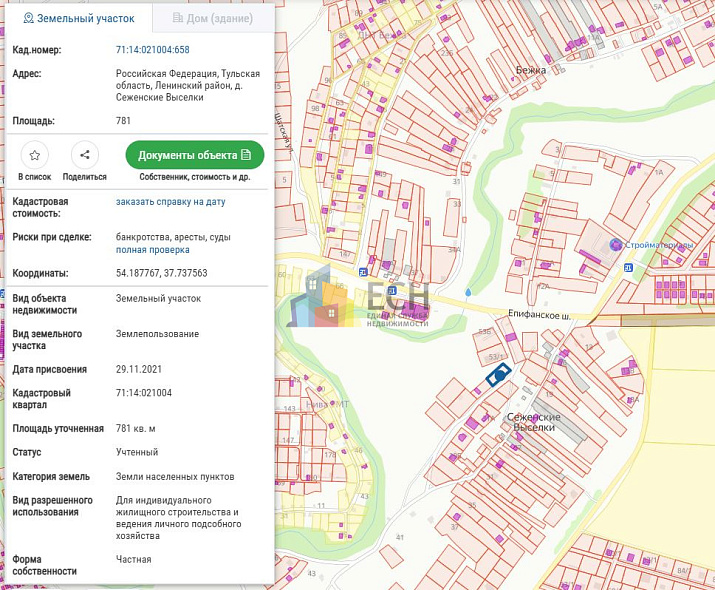Click the blue water drop marker on map
715x590 pixels.
[468, 292]
